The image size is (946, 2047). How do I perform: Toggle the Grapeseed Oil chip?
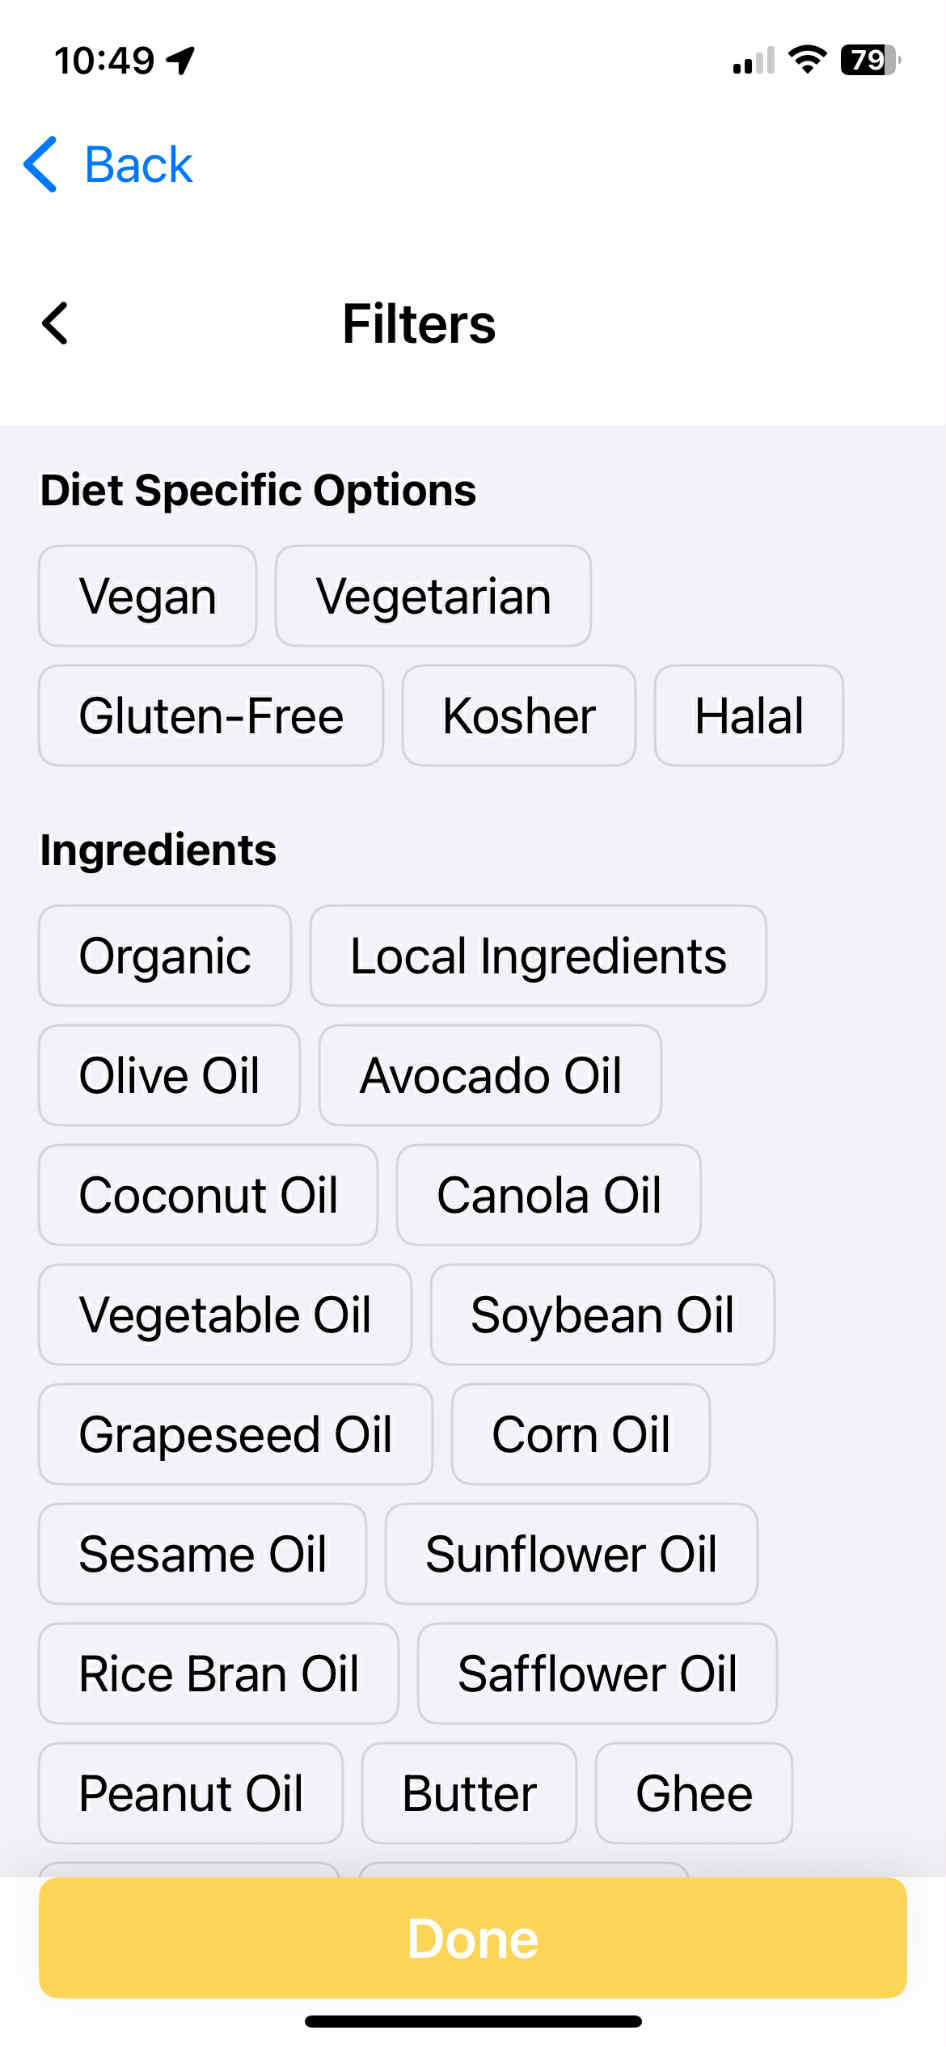(236, 1435)
